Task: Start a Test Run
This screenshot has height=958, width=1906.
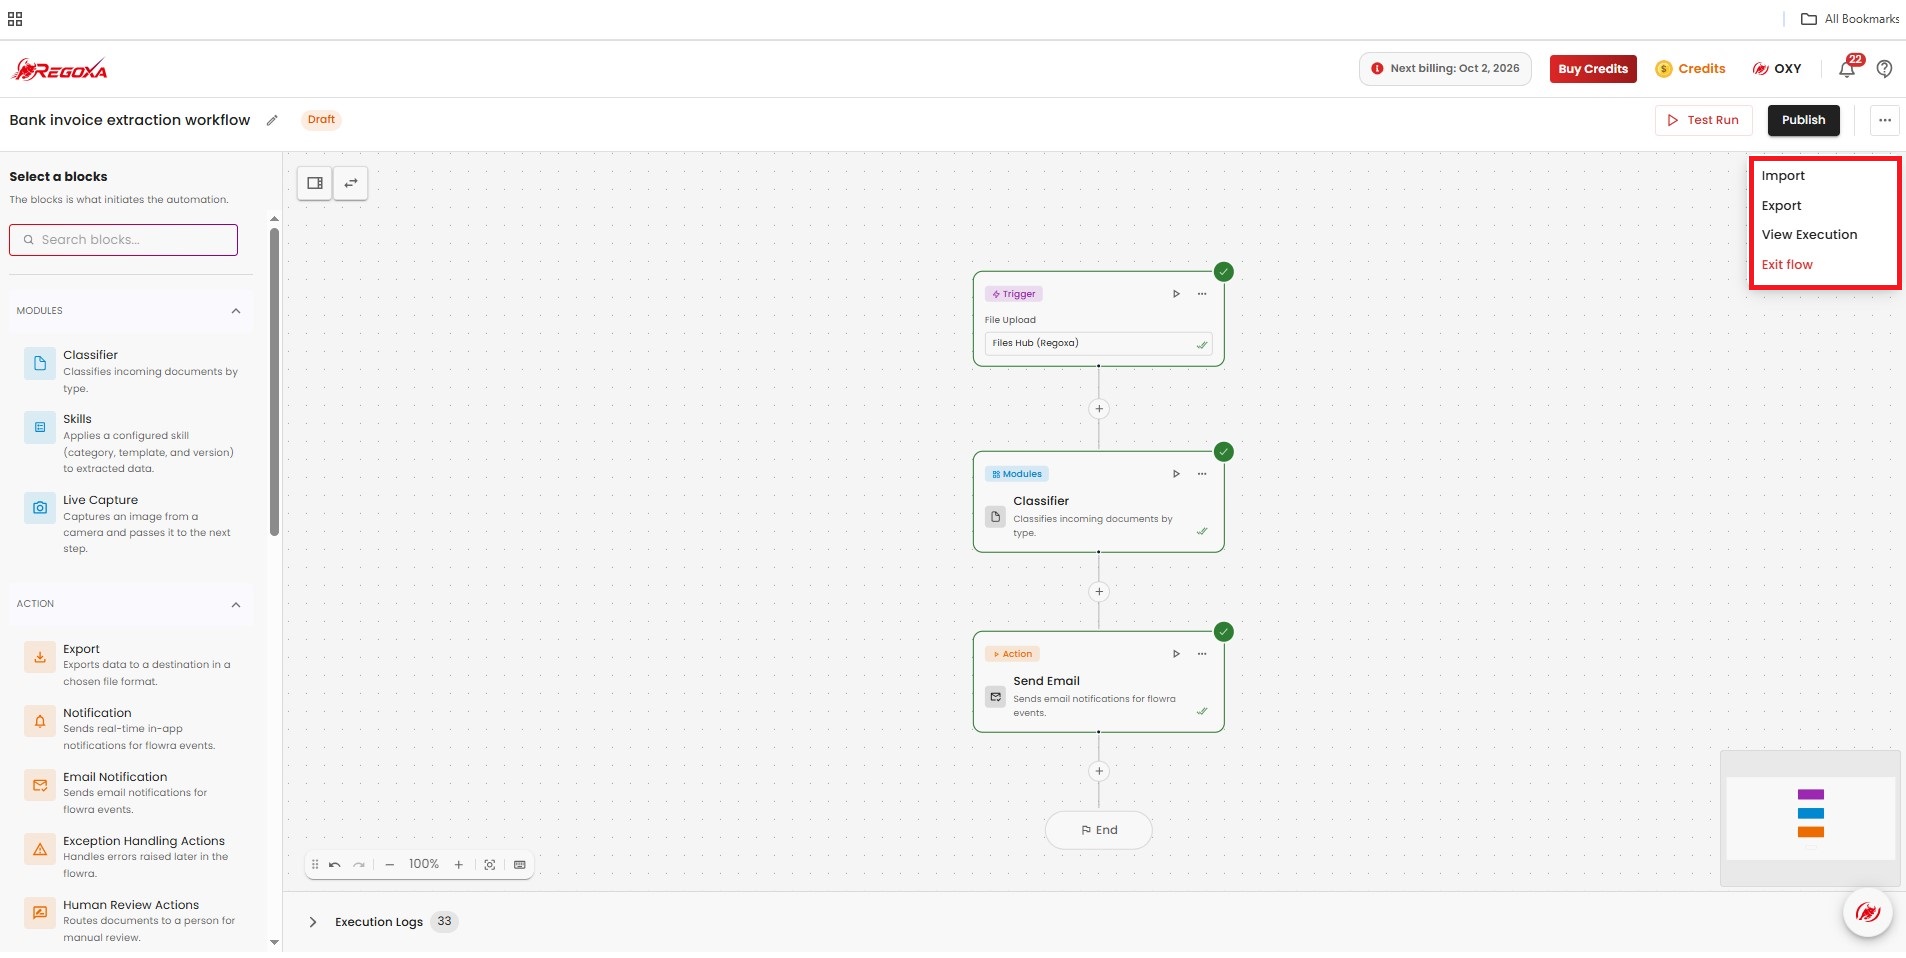Action: coord(1703,120)
